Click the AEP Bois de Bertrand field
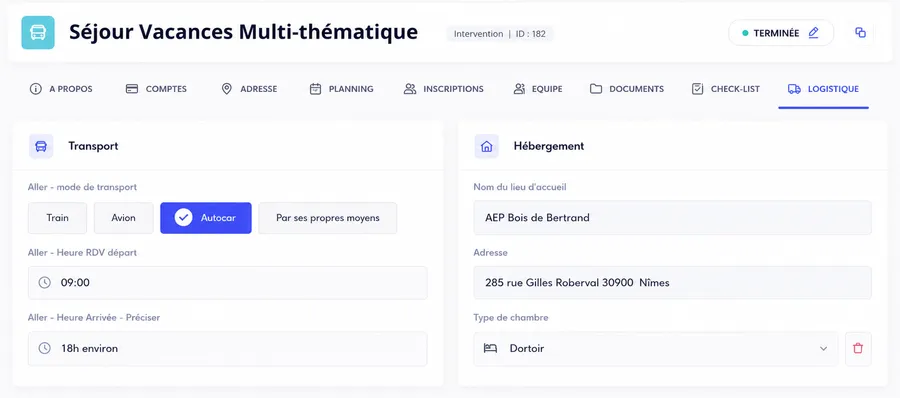The width and height of the screenshot is (900, 398). (x=672, y=218)
